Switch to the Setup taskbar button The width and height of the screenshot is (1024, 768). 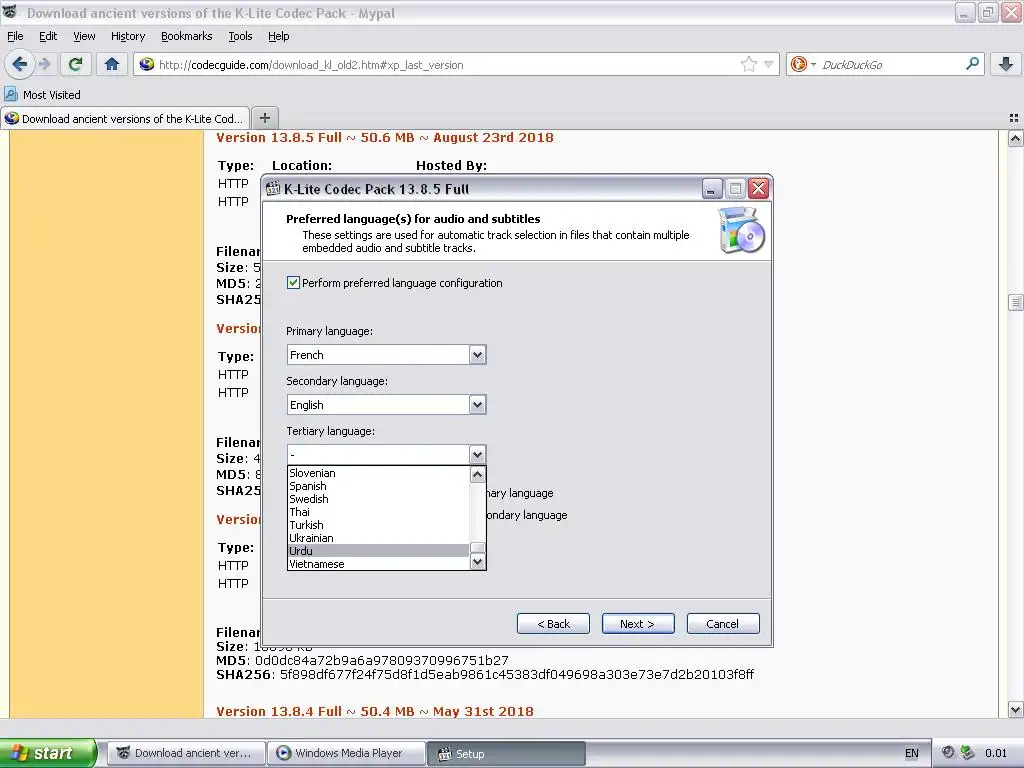pos(506,753)
